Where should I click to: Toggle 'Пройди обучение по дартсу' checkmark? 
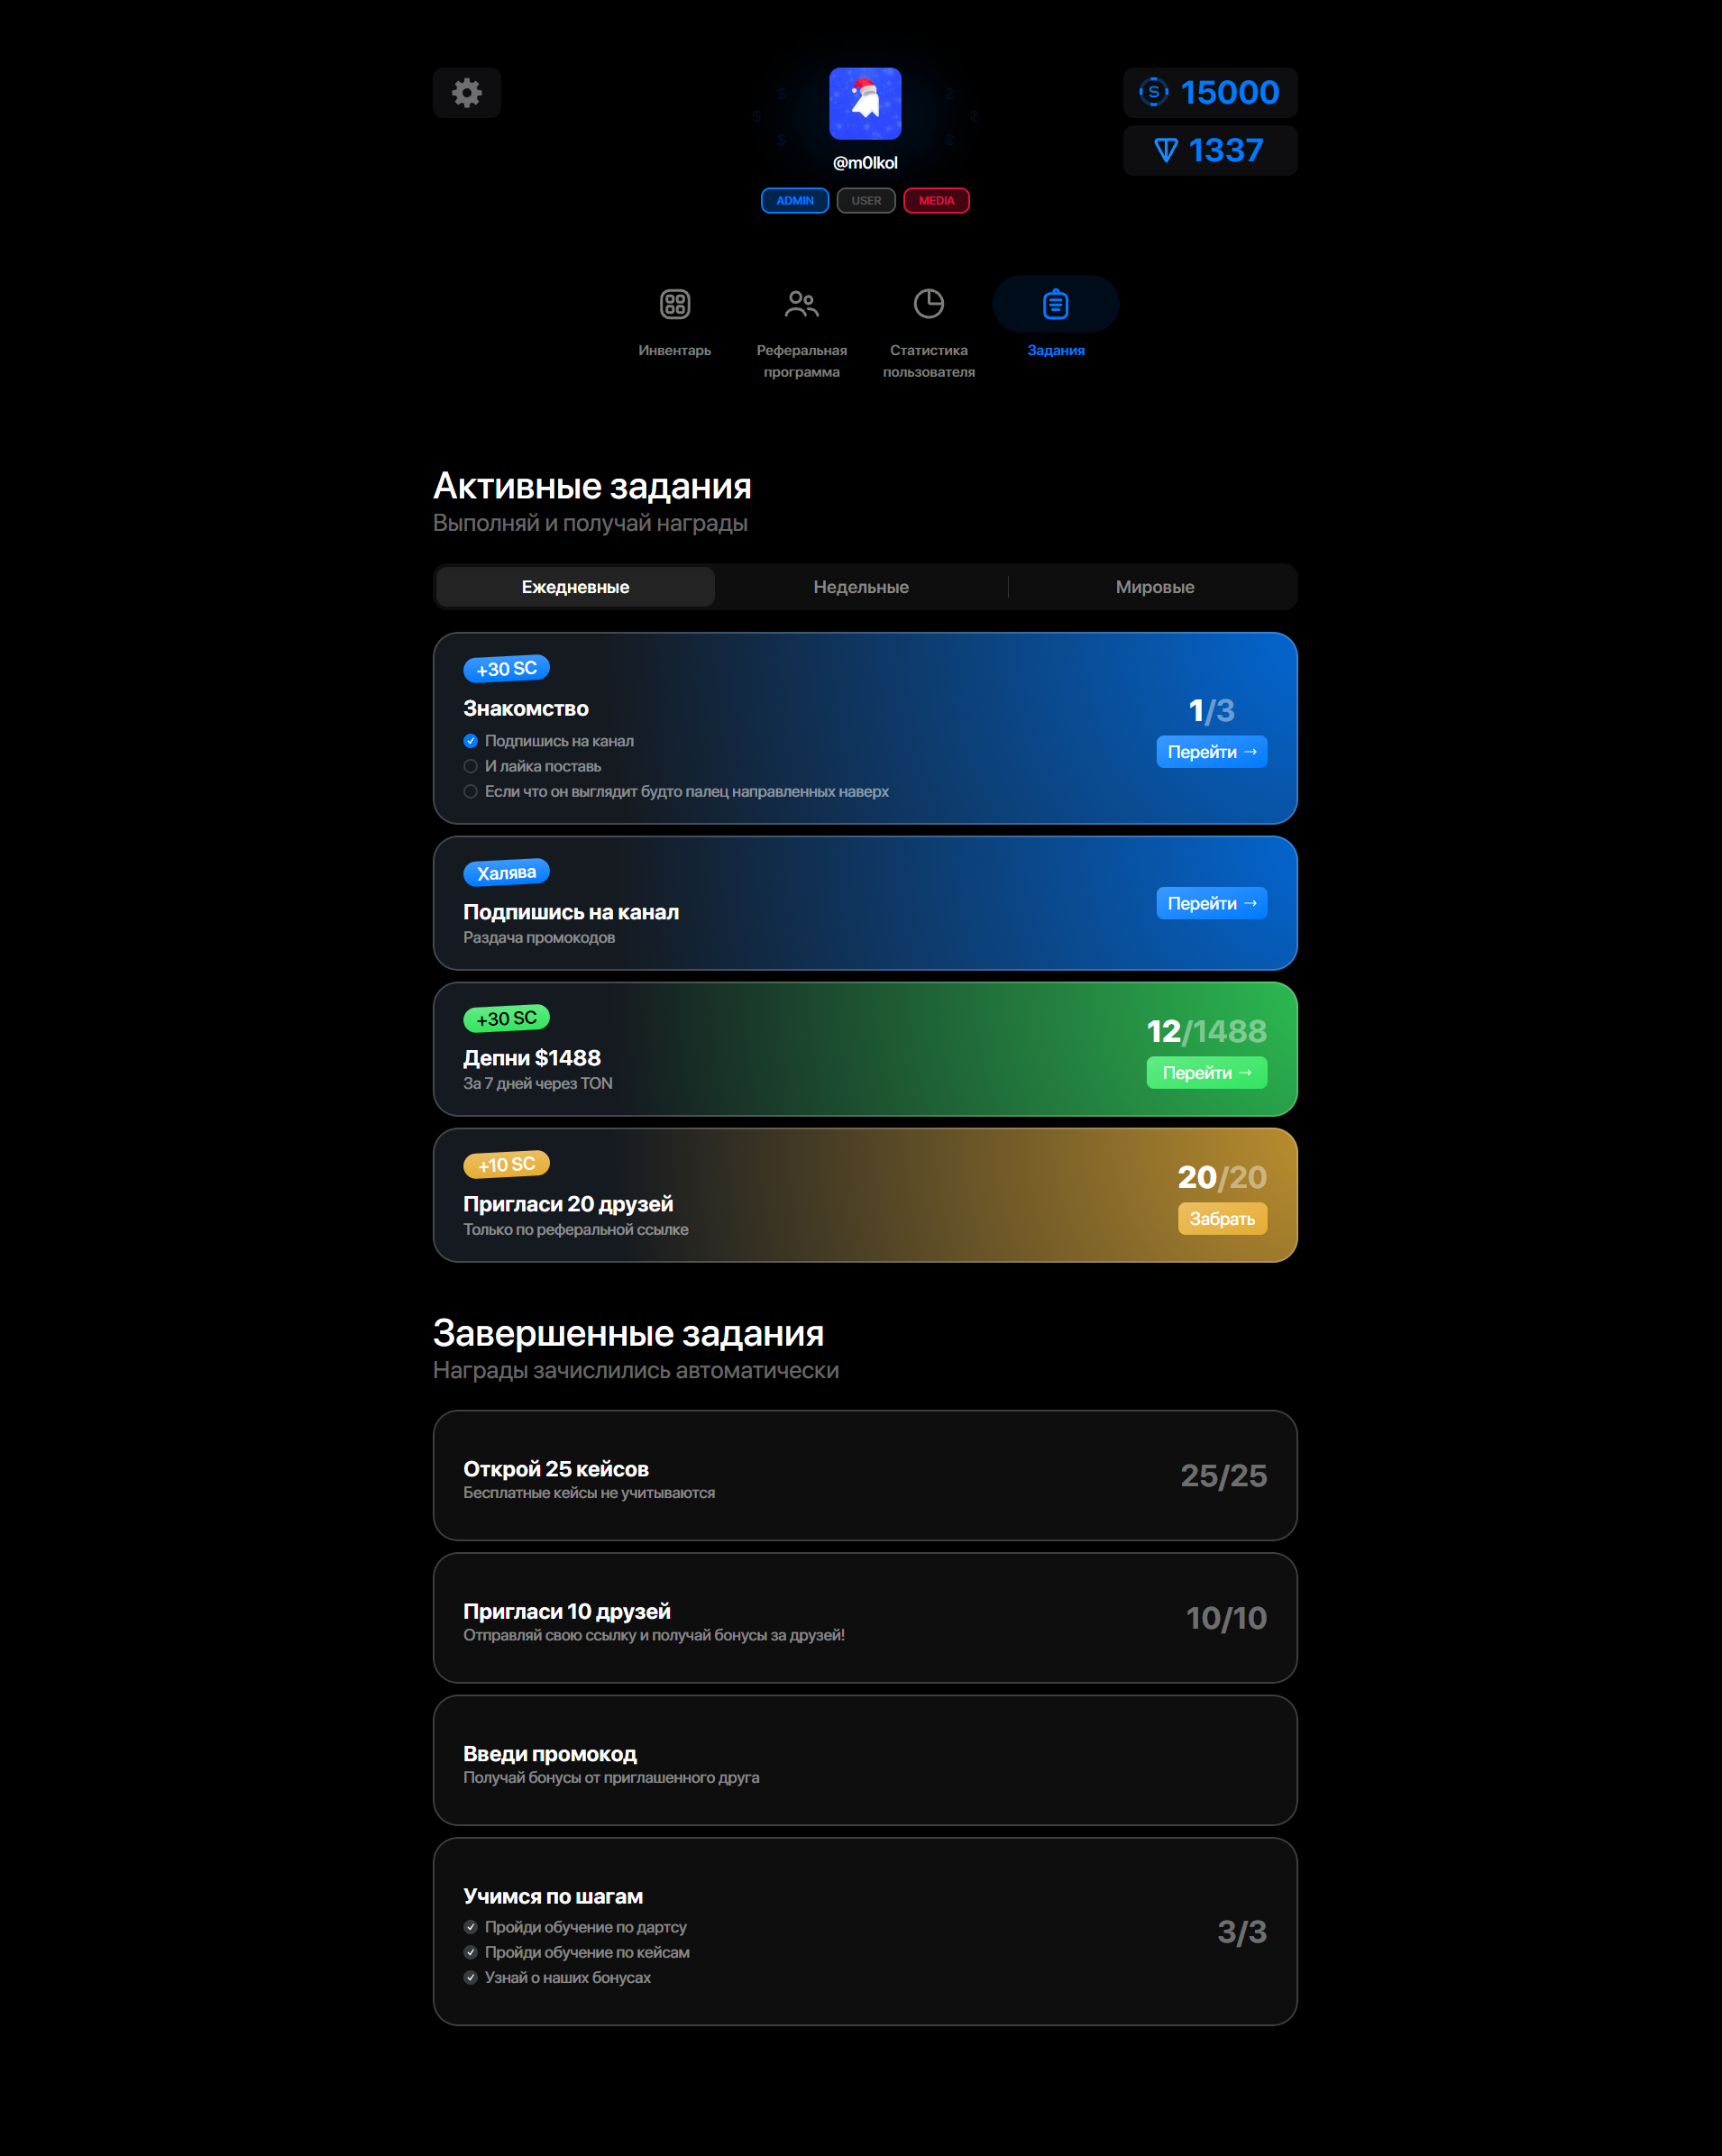pyautogui.click(x=470, y=1927)
